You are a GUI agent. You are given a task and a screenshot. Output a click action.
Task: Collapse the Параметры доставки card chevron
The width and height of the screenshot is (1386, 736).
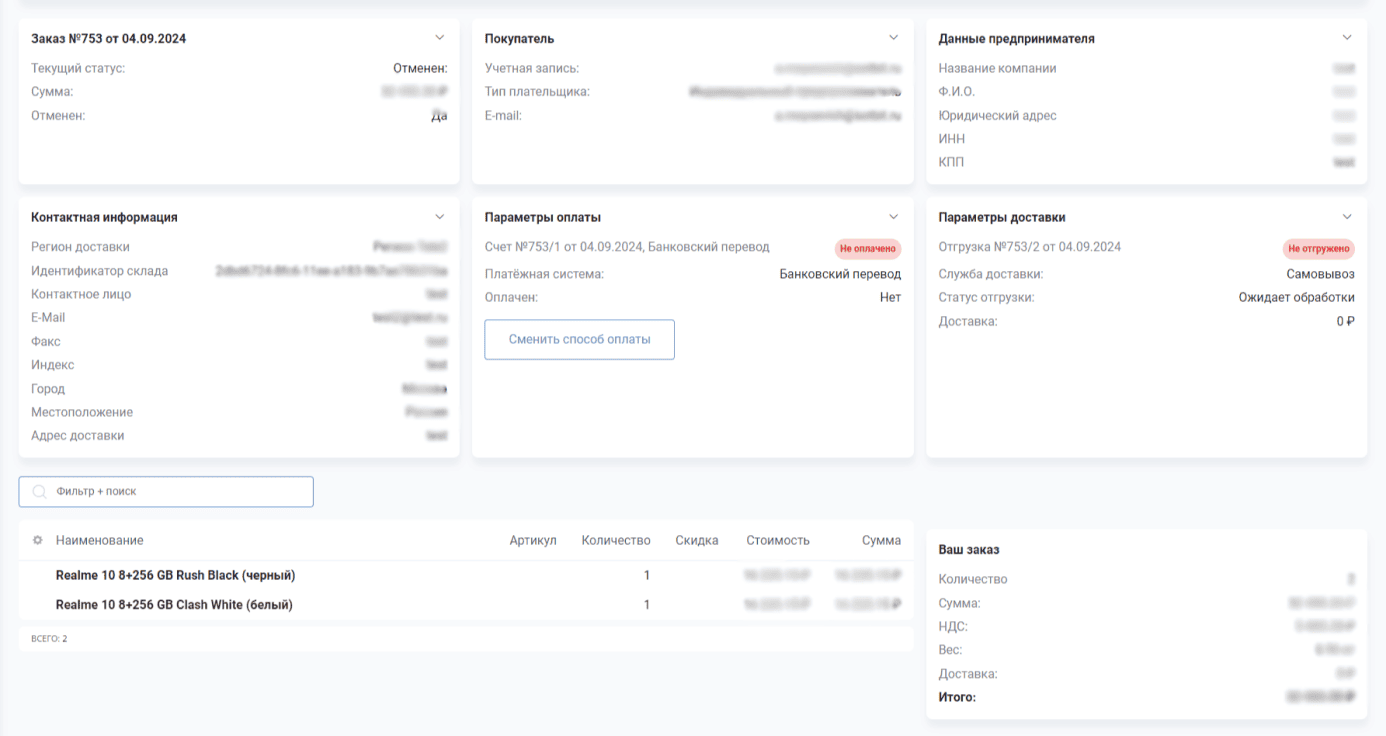point(1347,217)
